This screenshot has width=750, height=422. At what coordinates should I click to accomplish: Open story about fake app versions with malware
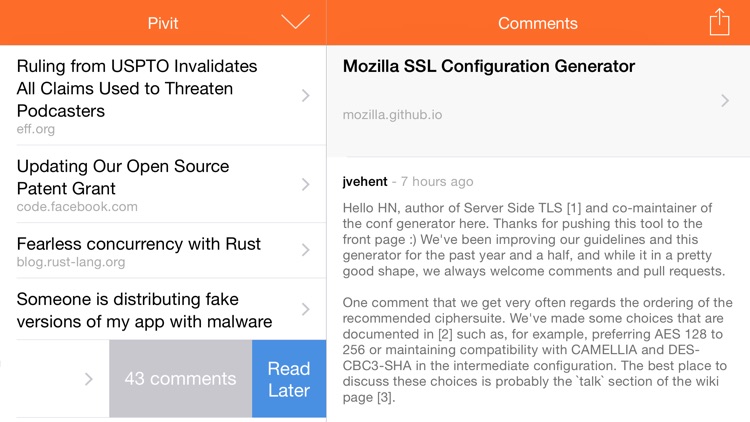tap(145, 310)
